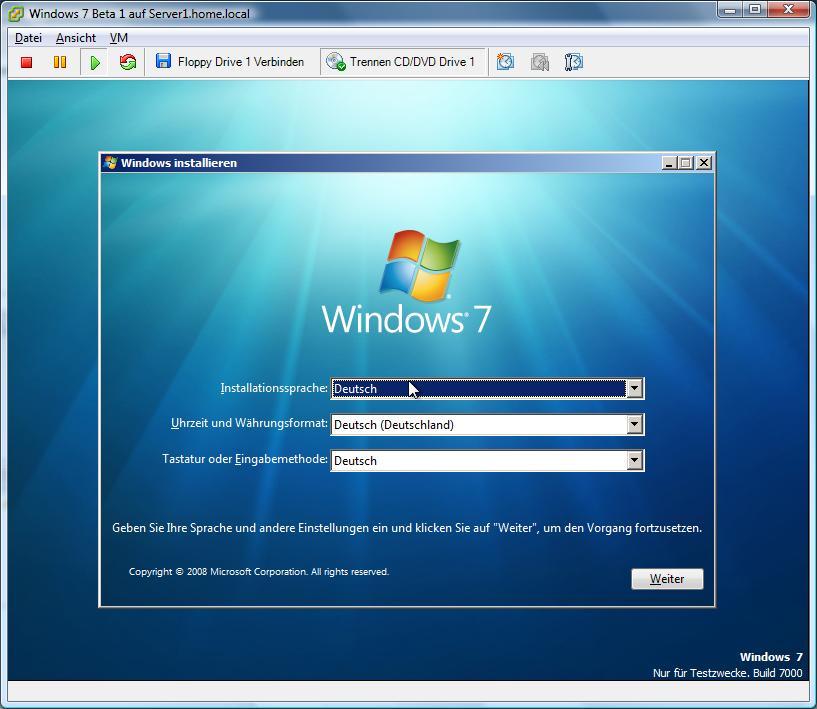Screen dimensions: 817x709
Task: Expand the Installationssprache dropdown arrow
Action: (634, 388)
